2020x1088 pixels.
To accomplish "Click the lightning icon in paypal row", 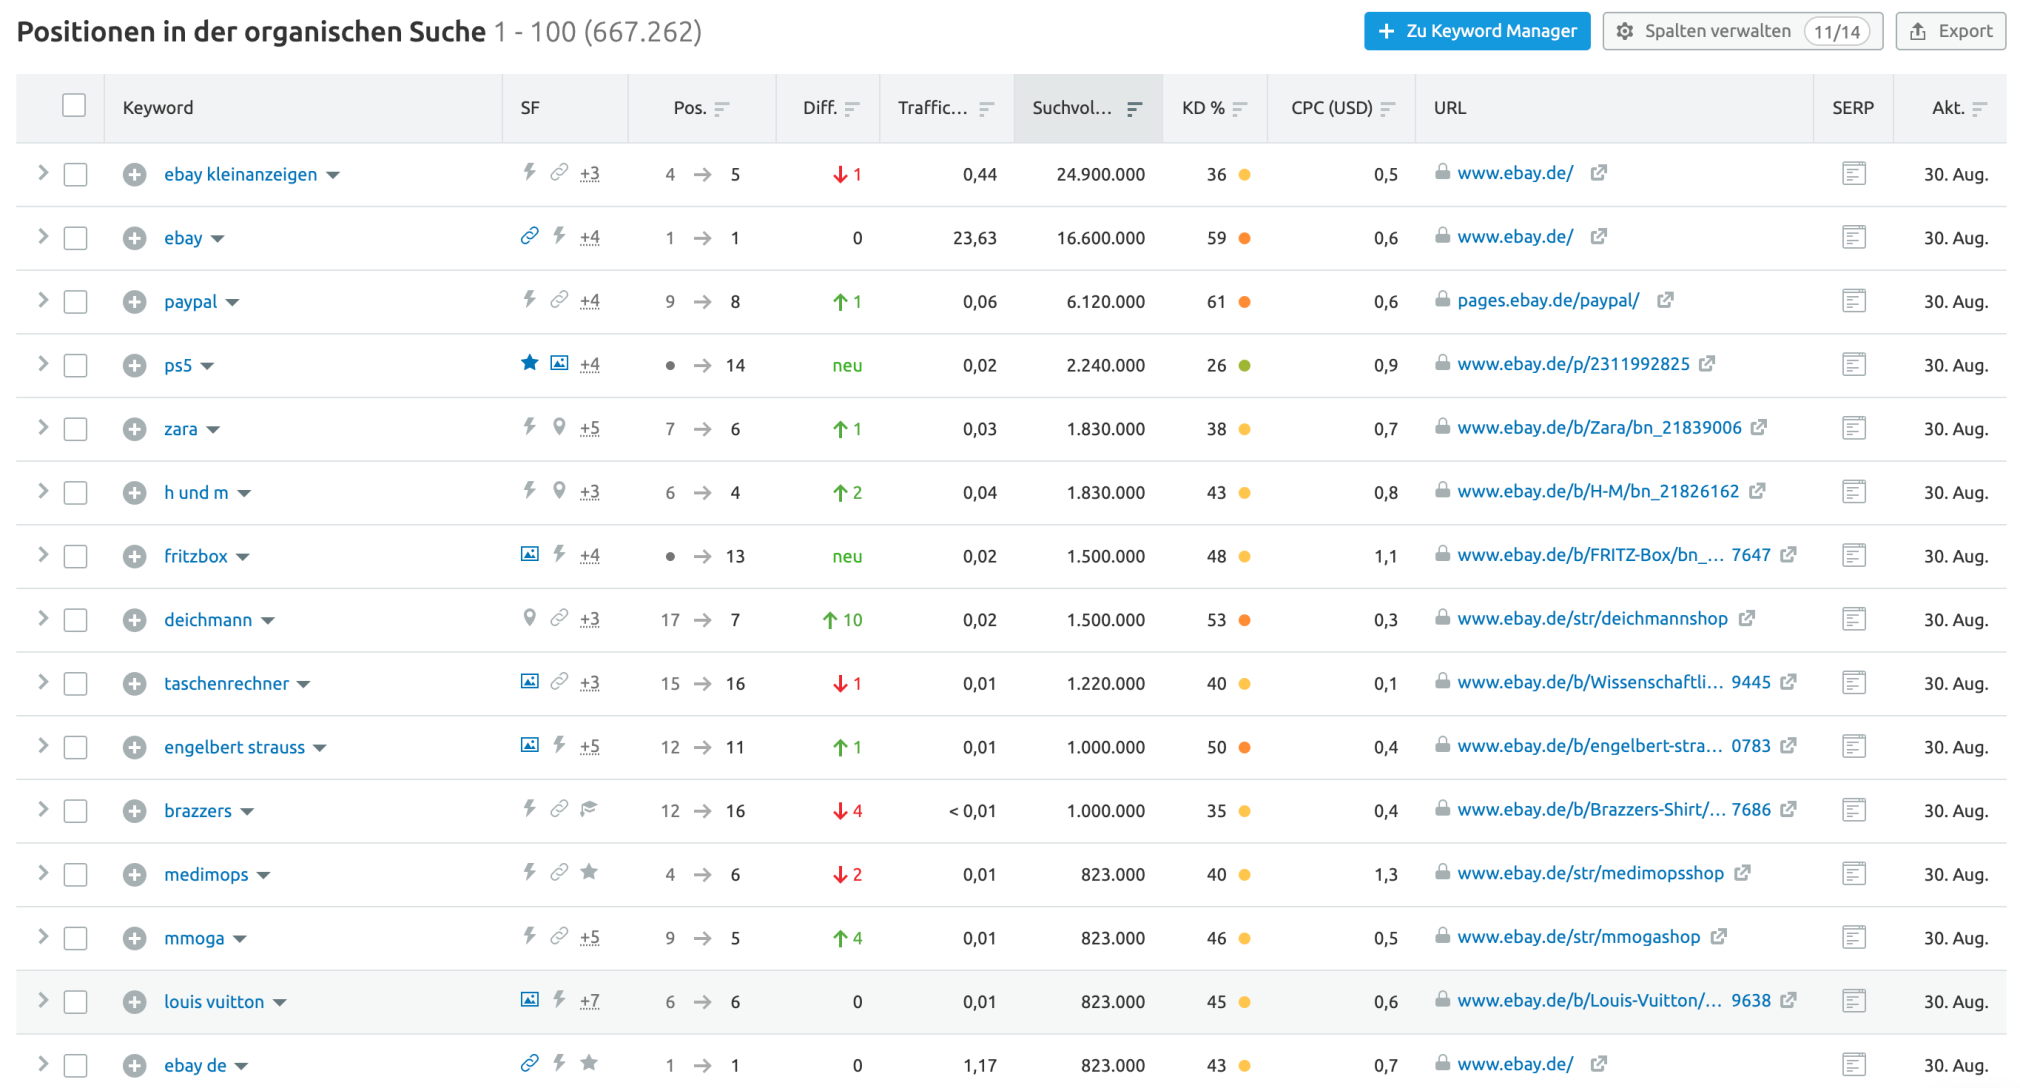I will coord(530,300).
